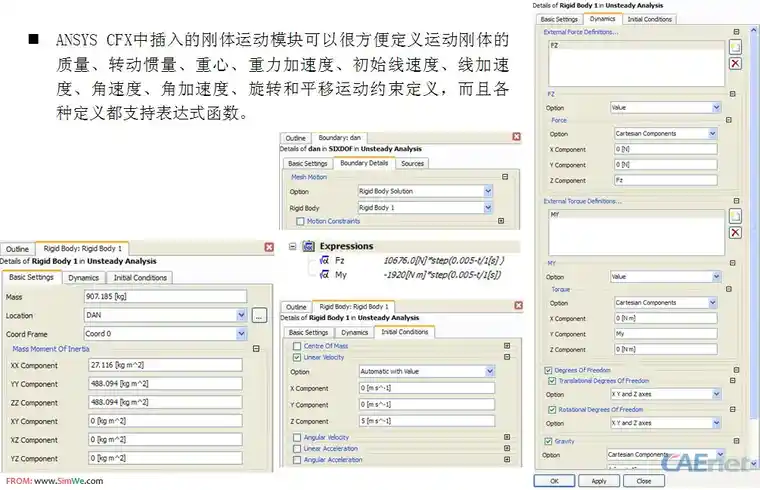Close Rigid Body Initial Conditions panel
Image resolution: width=760 pixels, height=490 pixels.
tap(518, 305)
